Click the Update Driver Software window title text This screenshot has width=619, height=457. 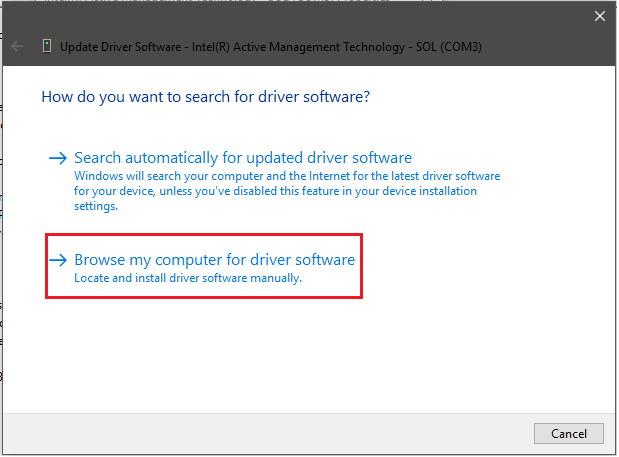[x=271, y=47]
